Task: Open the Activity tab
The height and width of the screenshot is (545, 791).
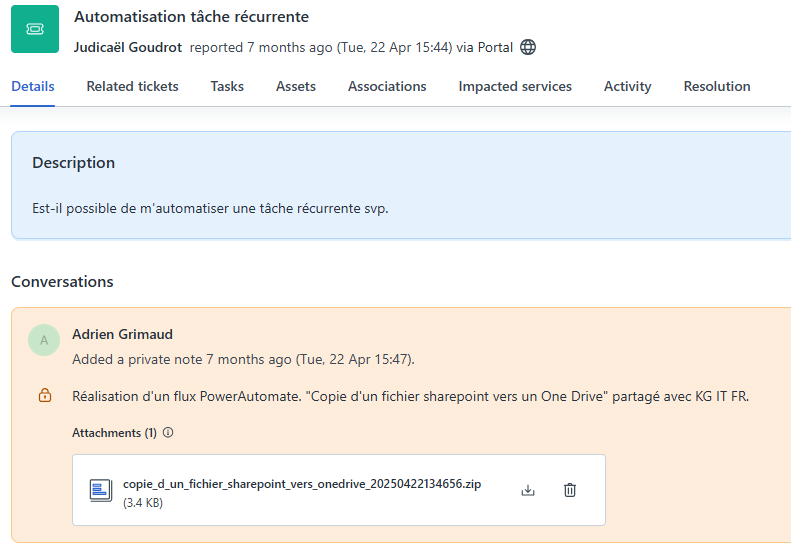Action: coord(627,87)
